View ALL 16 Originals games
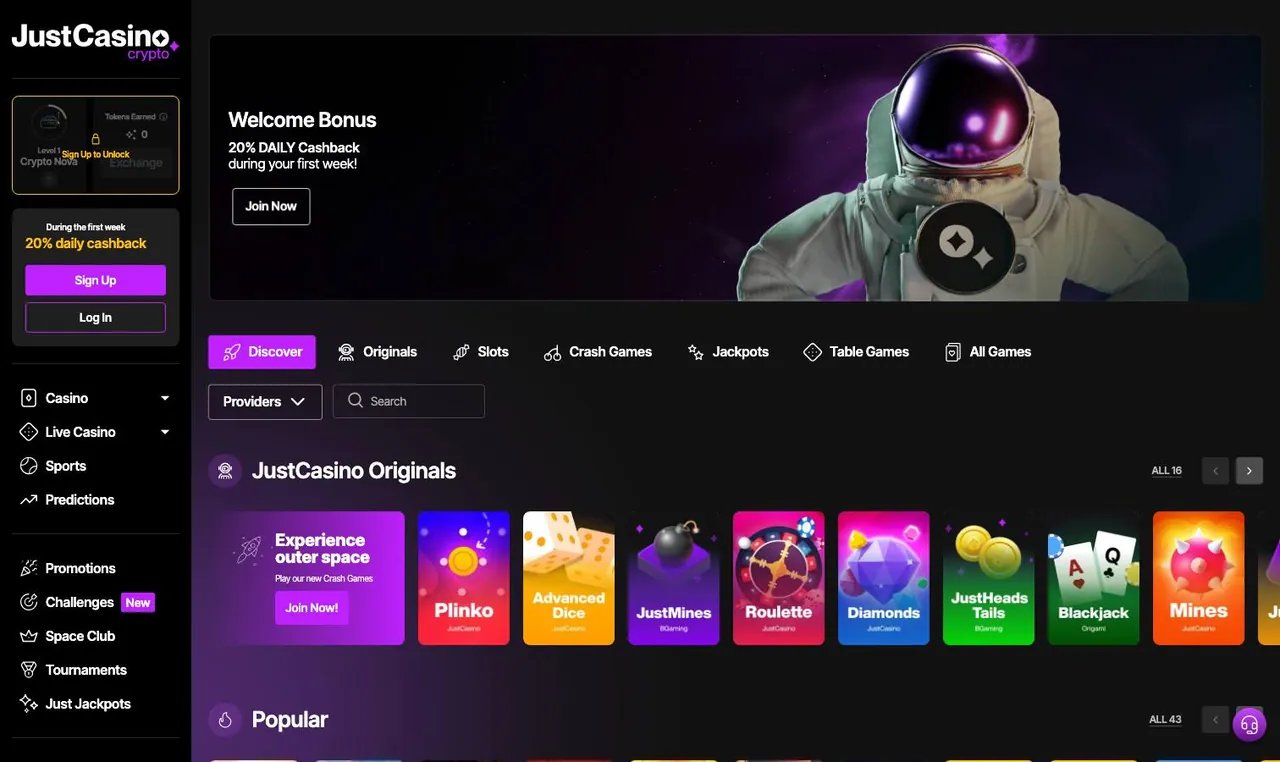Screen dimensions: 1280x762 click(1167, 471)
